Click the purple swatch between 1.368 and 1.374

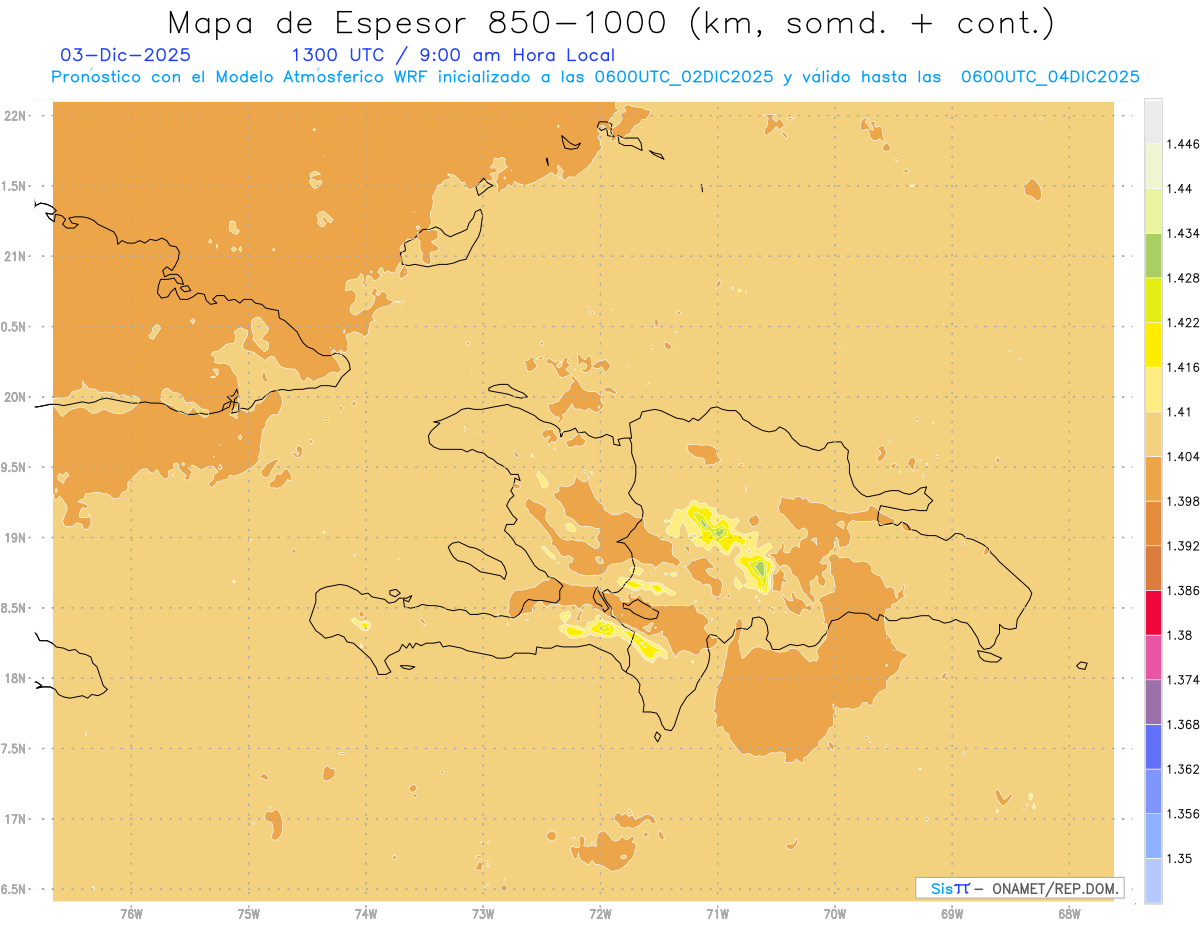pyautogui.click(x=1153, y=702)
